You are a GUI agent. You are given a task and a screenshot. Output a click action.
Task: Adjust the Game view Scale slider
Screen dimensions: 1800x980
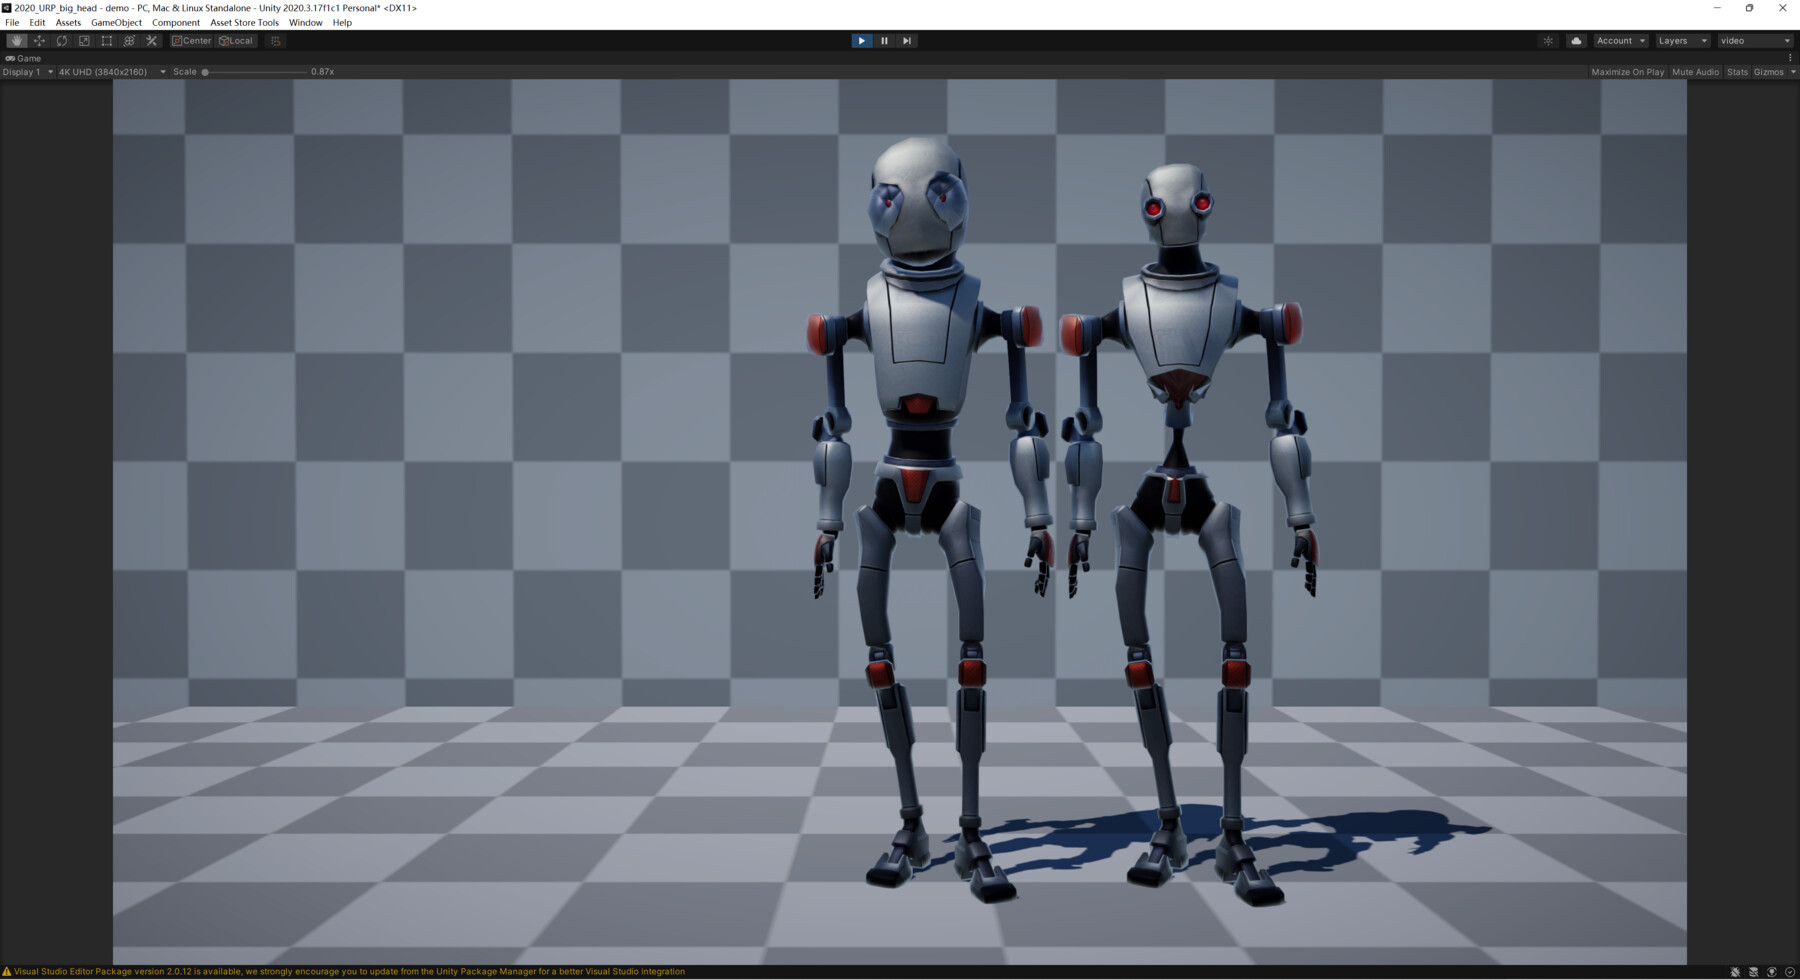point(206,71)
